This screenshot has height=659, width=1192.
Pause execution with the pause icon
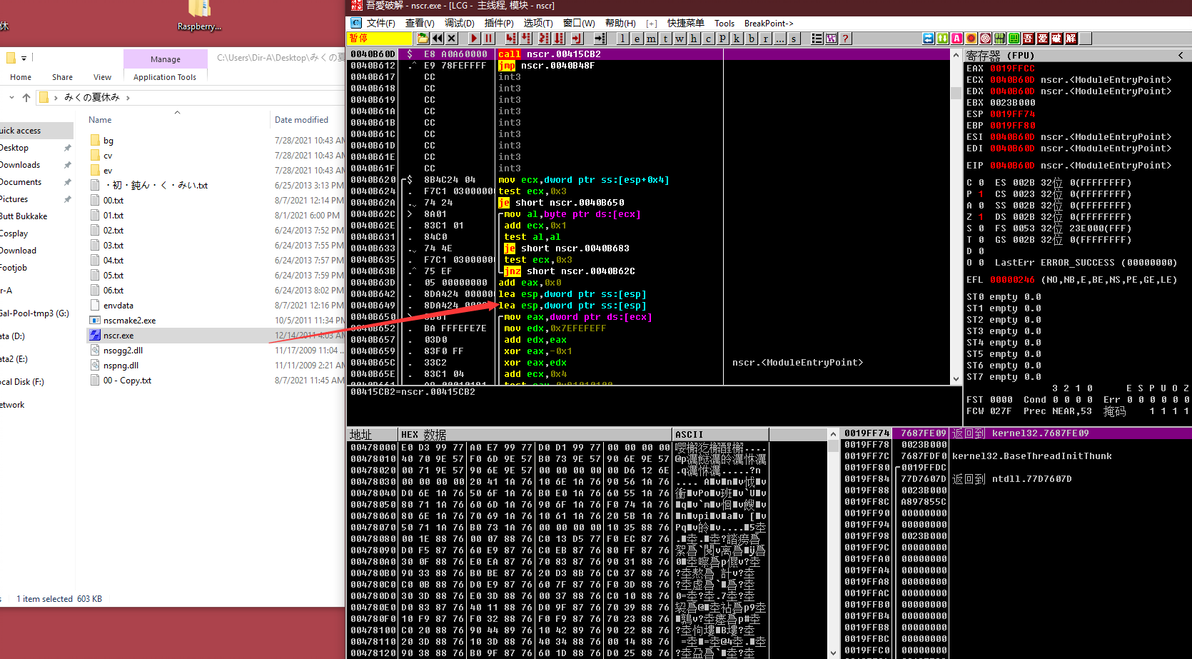click(x=489, y=38)
